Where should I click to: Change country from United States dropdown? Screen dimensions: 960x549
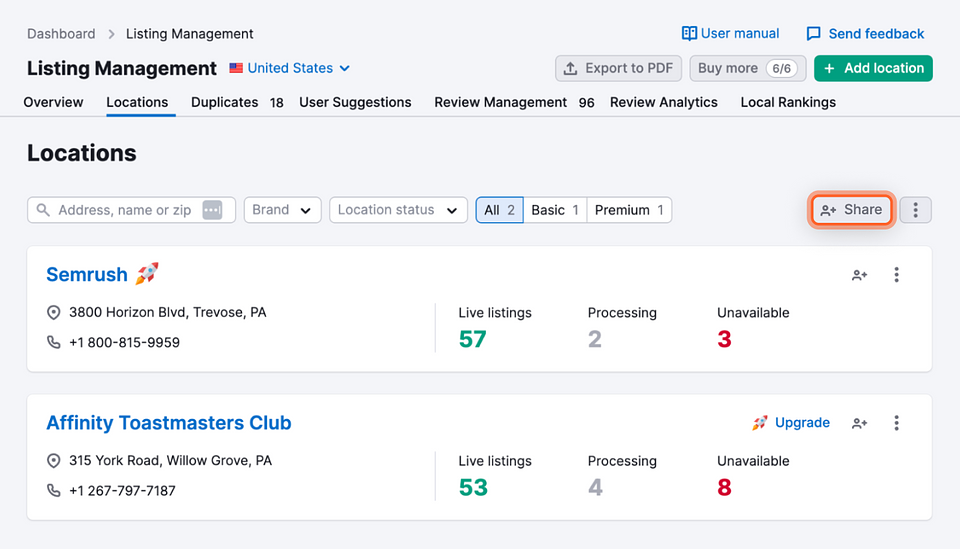290,68
